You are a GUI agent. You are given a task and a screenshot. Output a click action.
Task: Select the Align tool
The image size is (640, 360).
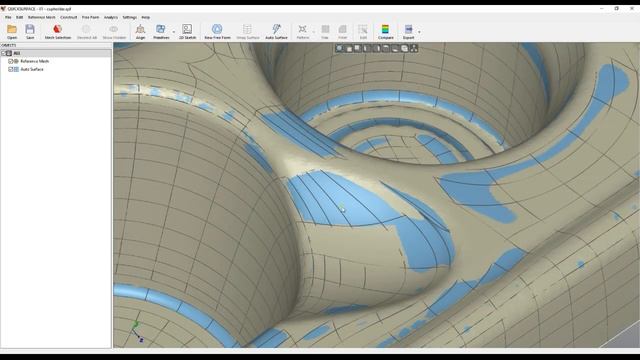pyautogui.click(x=140, y=31)
